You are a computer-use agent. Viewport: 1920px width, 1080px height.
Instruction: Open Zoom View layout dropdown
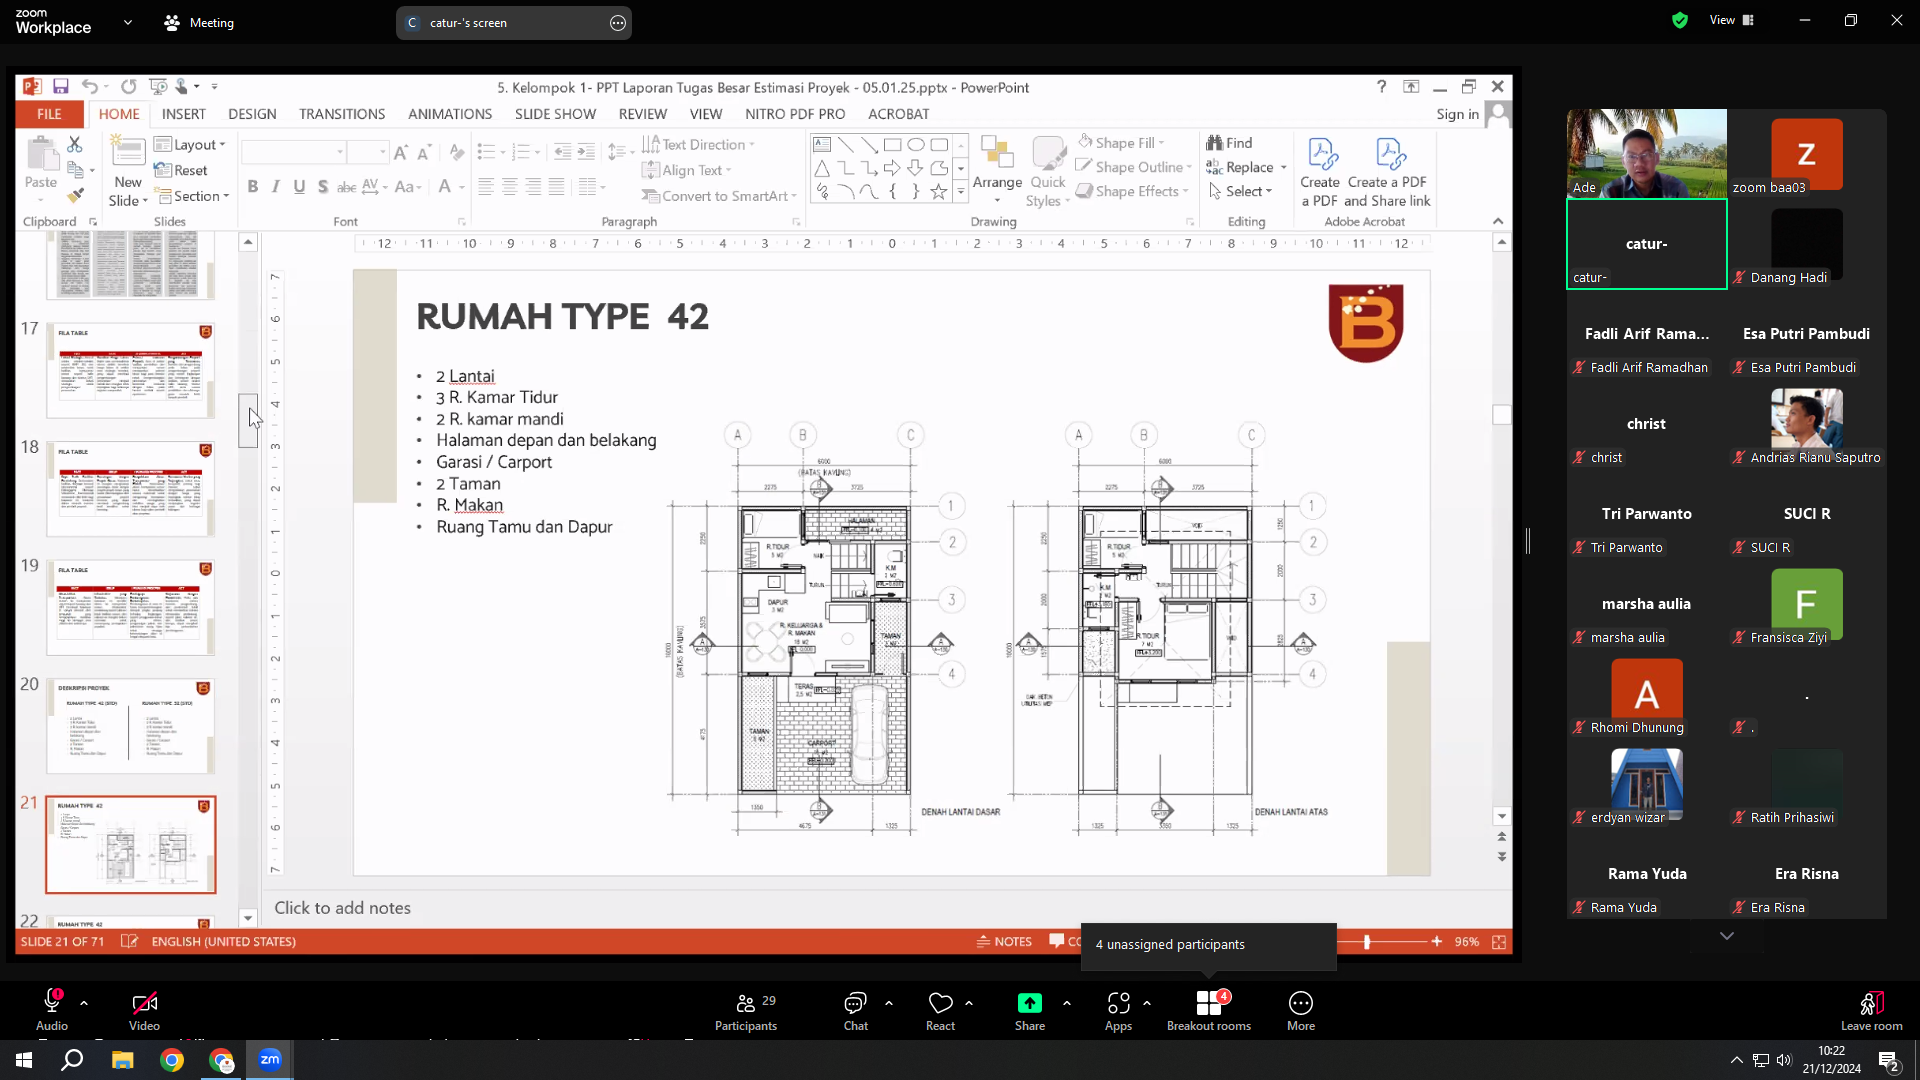point(1732,20)
